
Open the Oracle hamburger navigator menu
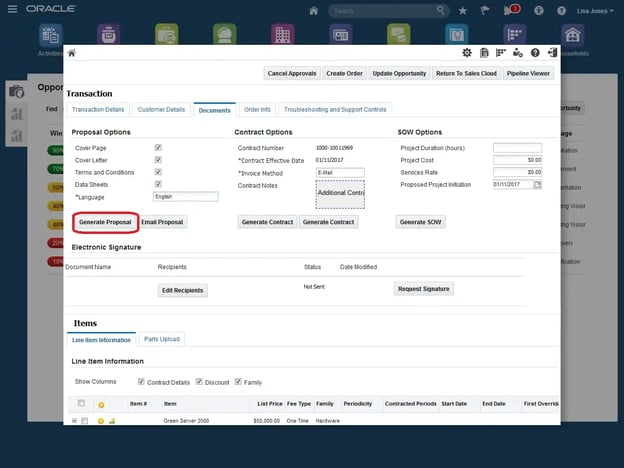point(11,9)
